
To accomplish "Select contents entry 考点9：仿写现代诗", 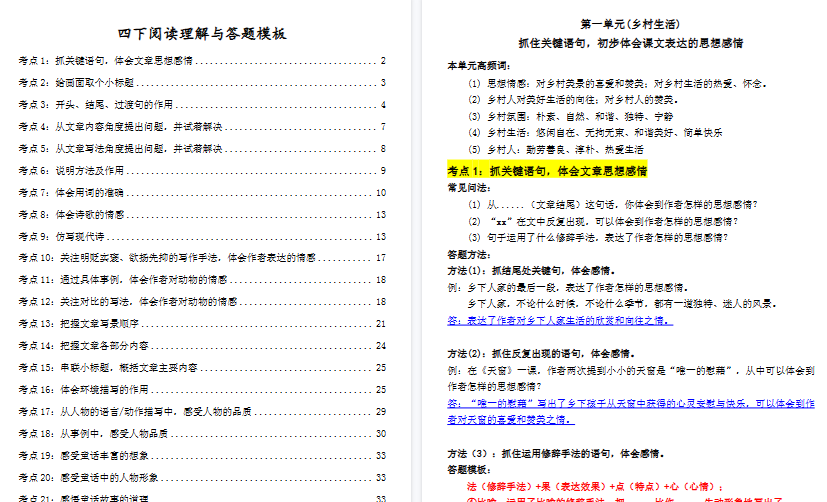I will tap(202, 236).
